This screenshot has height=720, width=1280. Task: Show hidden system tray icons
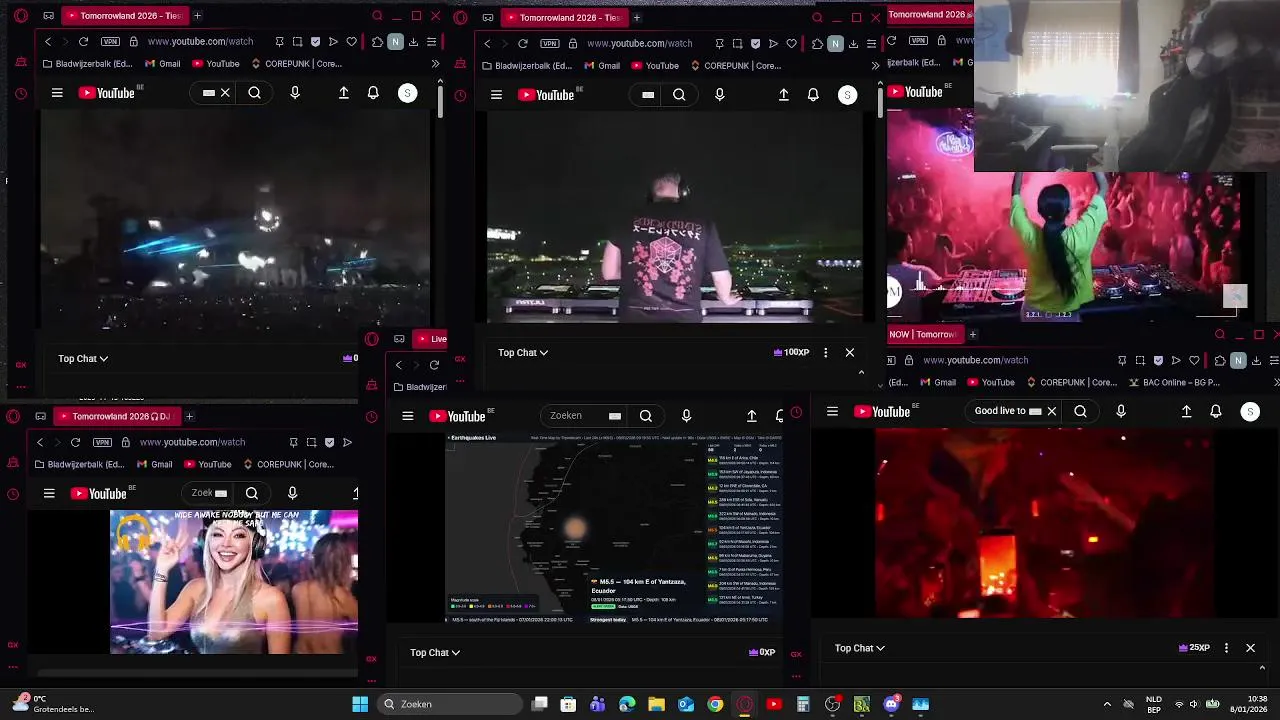tap(1107, 704)
